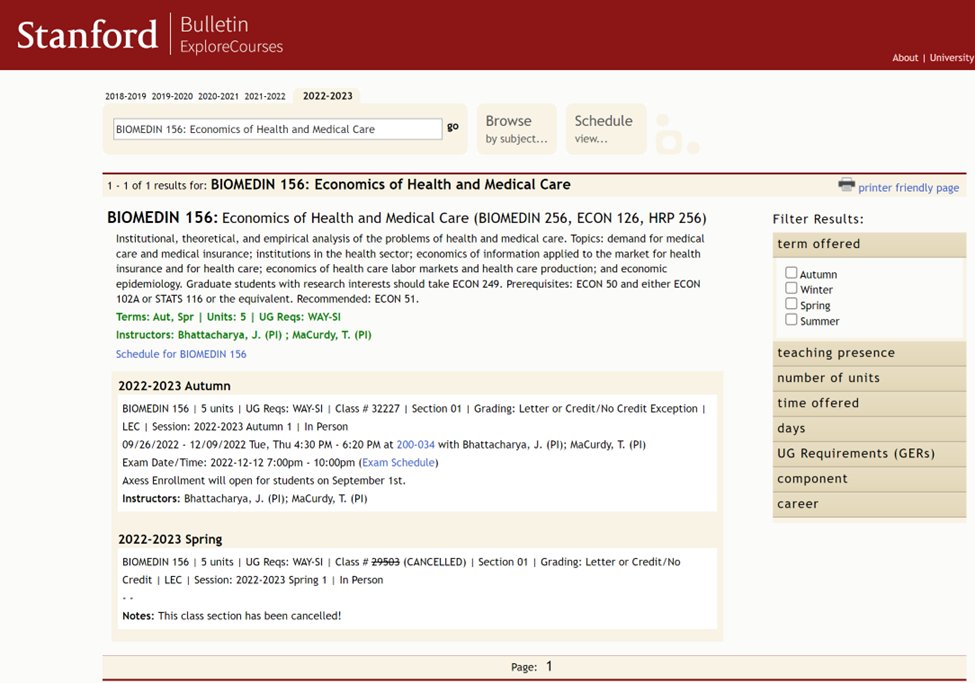Enable the Spring term filter checkbox
This screenshot has height=683, width=975.
791,304
